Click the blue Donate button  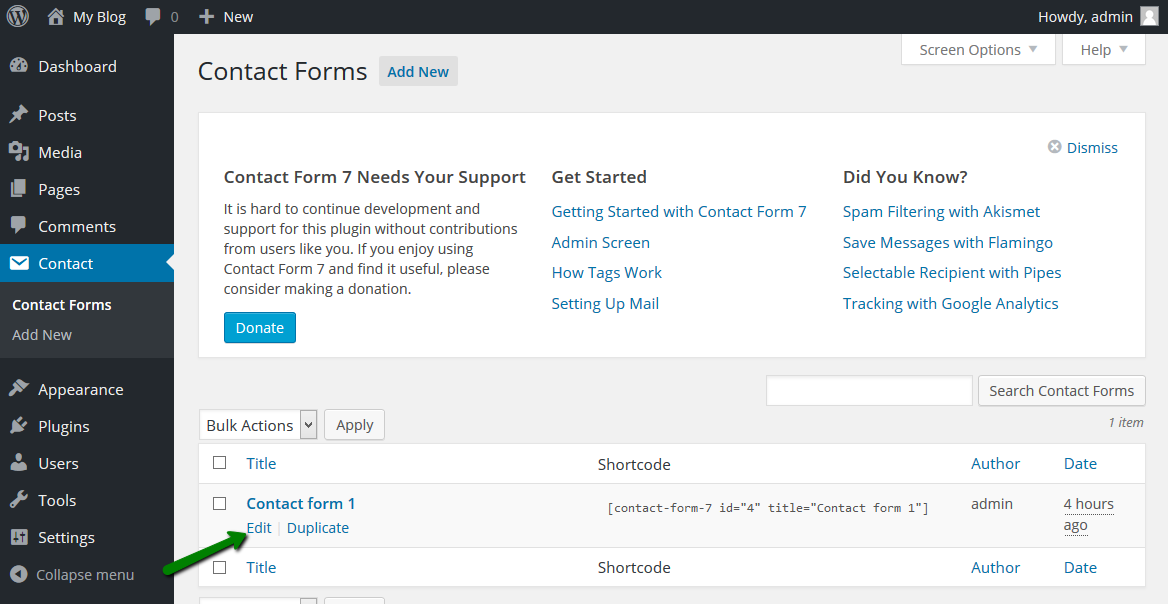tap(260, 328)
